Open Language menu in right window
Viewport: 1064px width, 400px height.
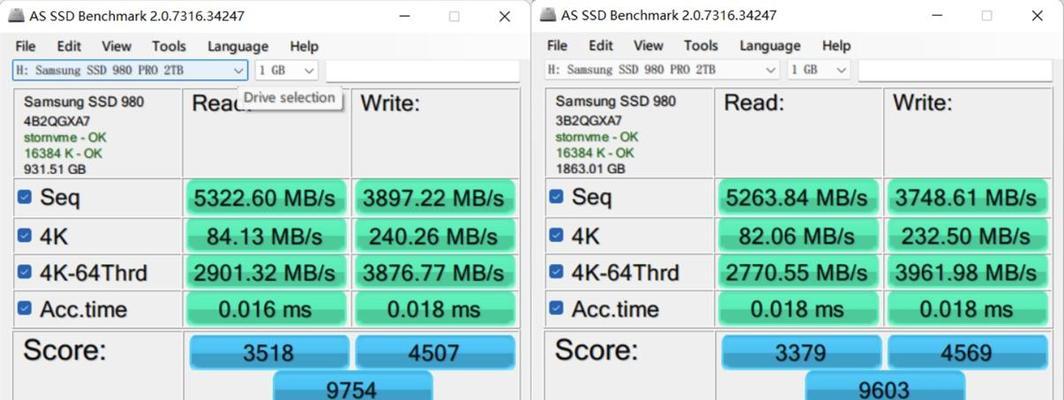pos(770,46)
